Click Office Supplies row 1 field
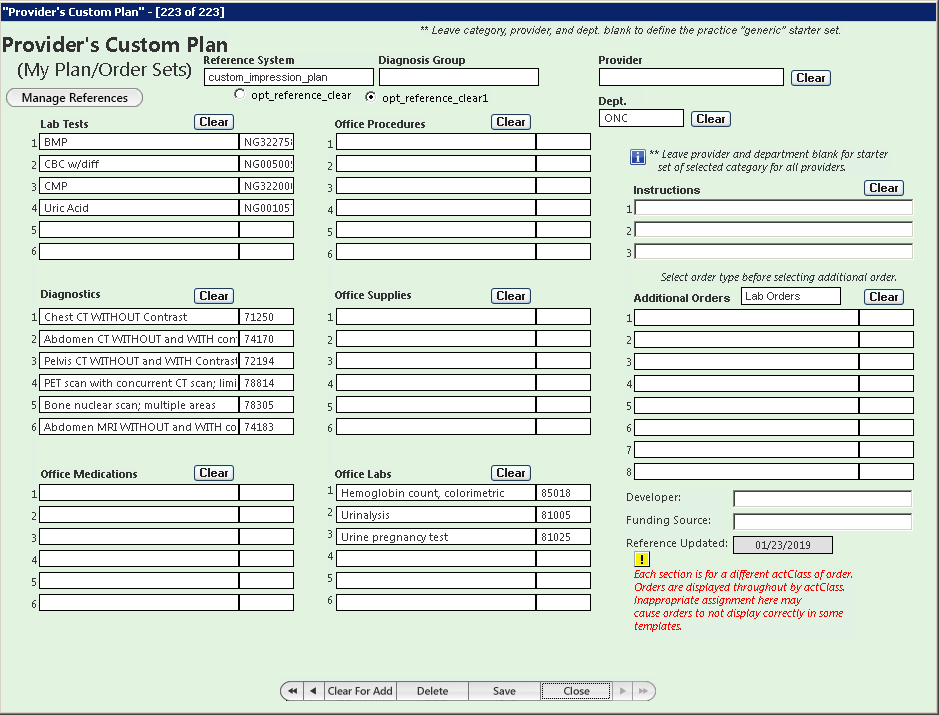This screenshot has height=715, width=939. tap(436, 317)
